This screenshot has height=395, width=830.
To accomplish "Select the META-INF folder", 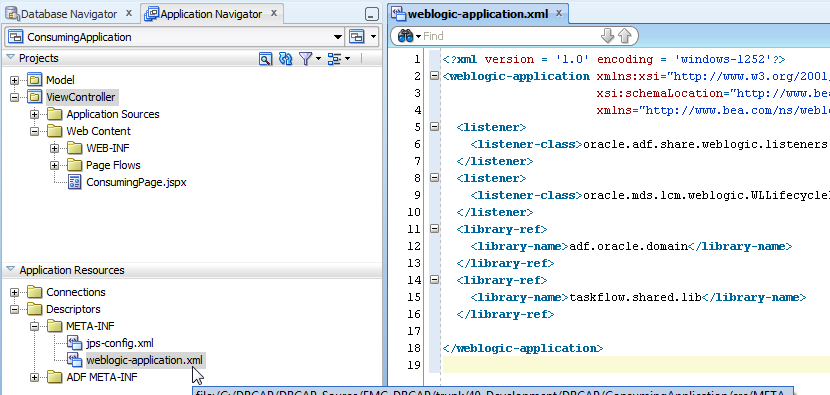I will click(x=90, y=326).
